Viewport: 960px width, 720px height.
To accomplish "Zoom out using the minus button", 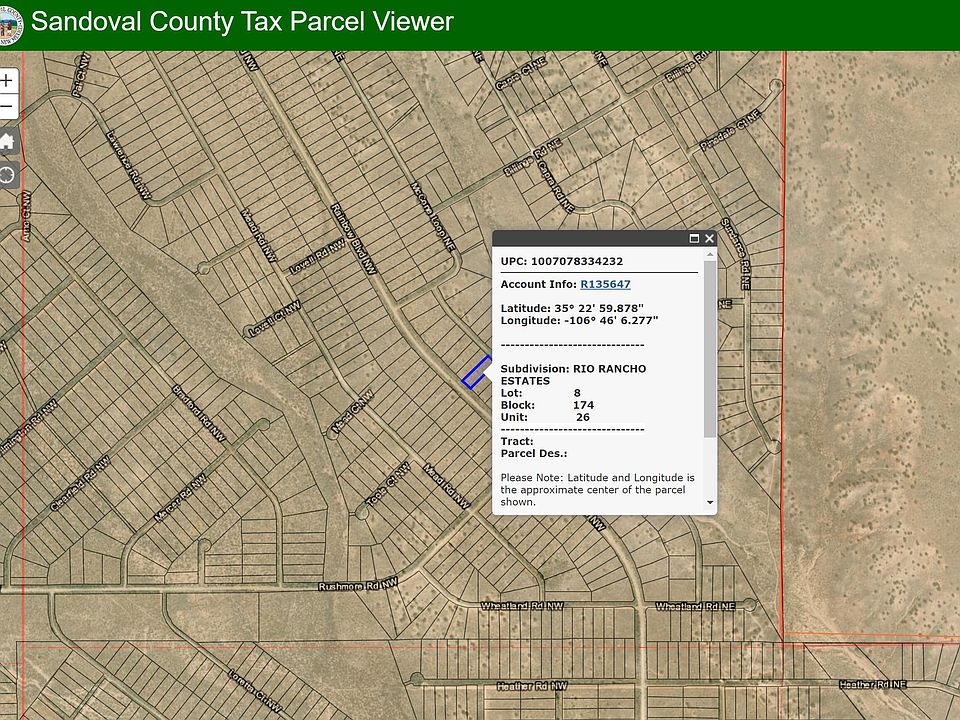I will [7, 106].
